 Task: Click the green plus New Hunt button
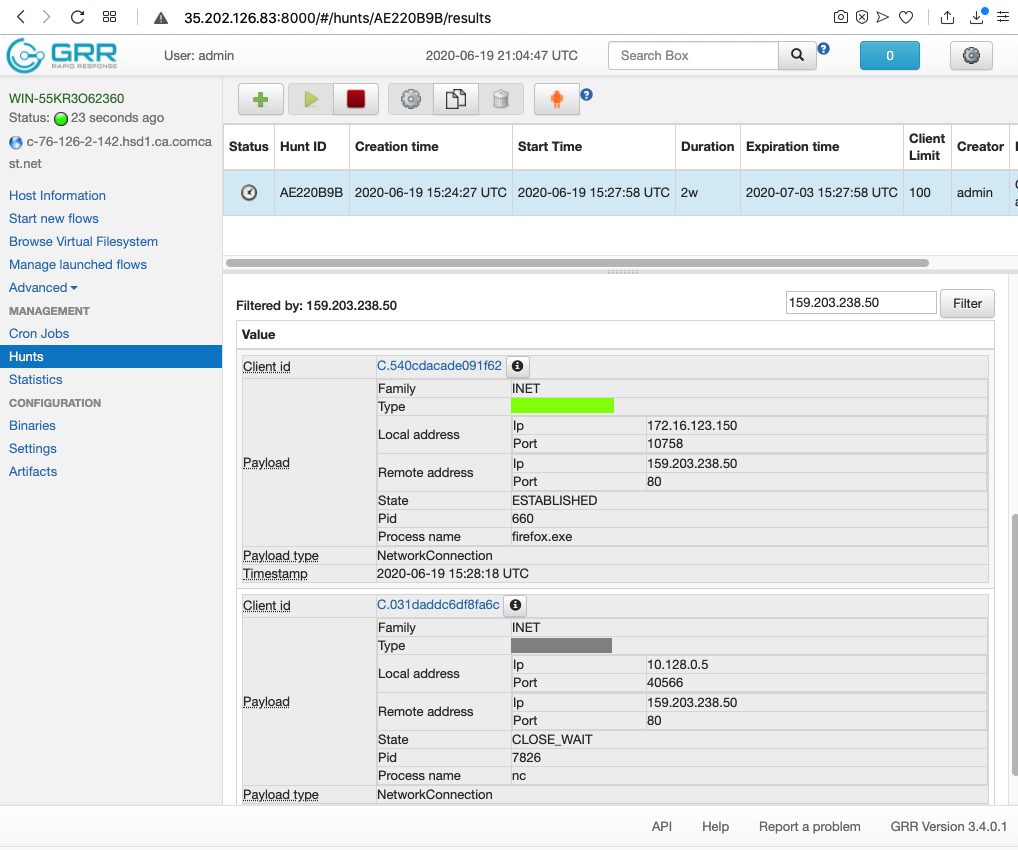(261, 99)
